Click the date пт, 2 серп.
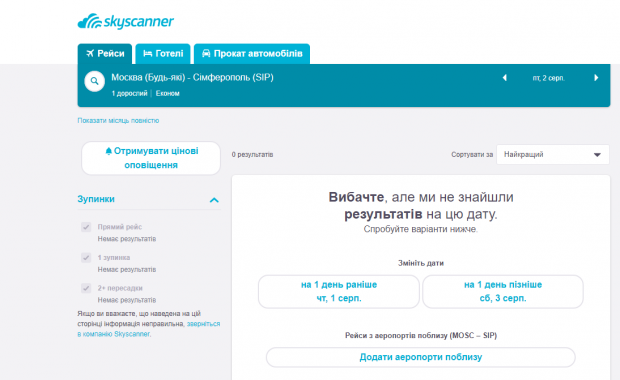This screenshot has width=620, height=380. [x=548, y=78]
